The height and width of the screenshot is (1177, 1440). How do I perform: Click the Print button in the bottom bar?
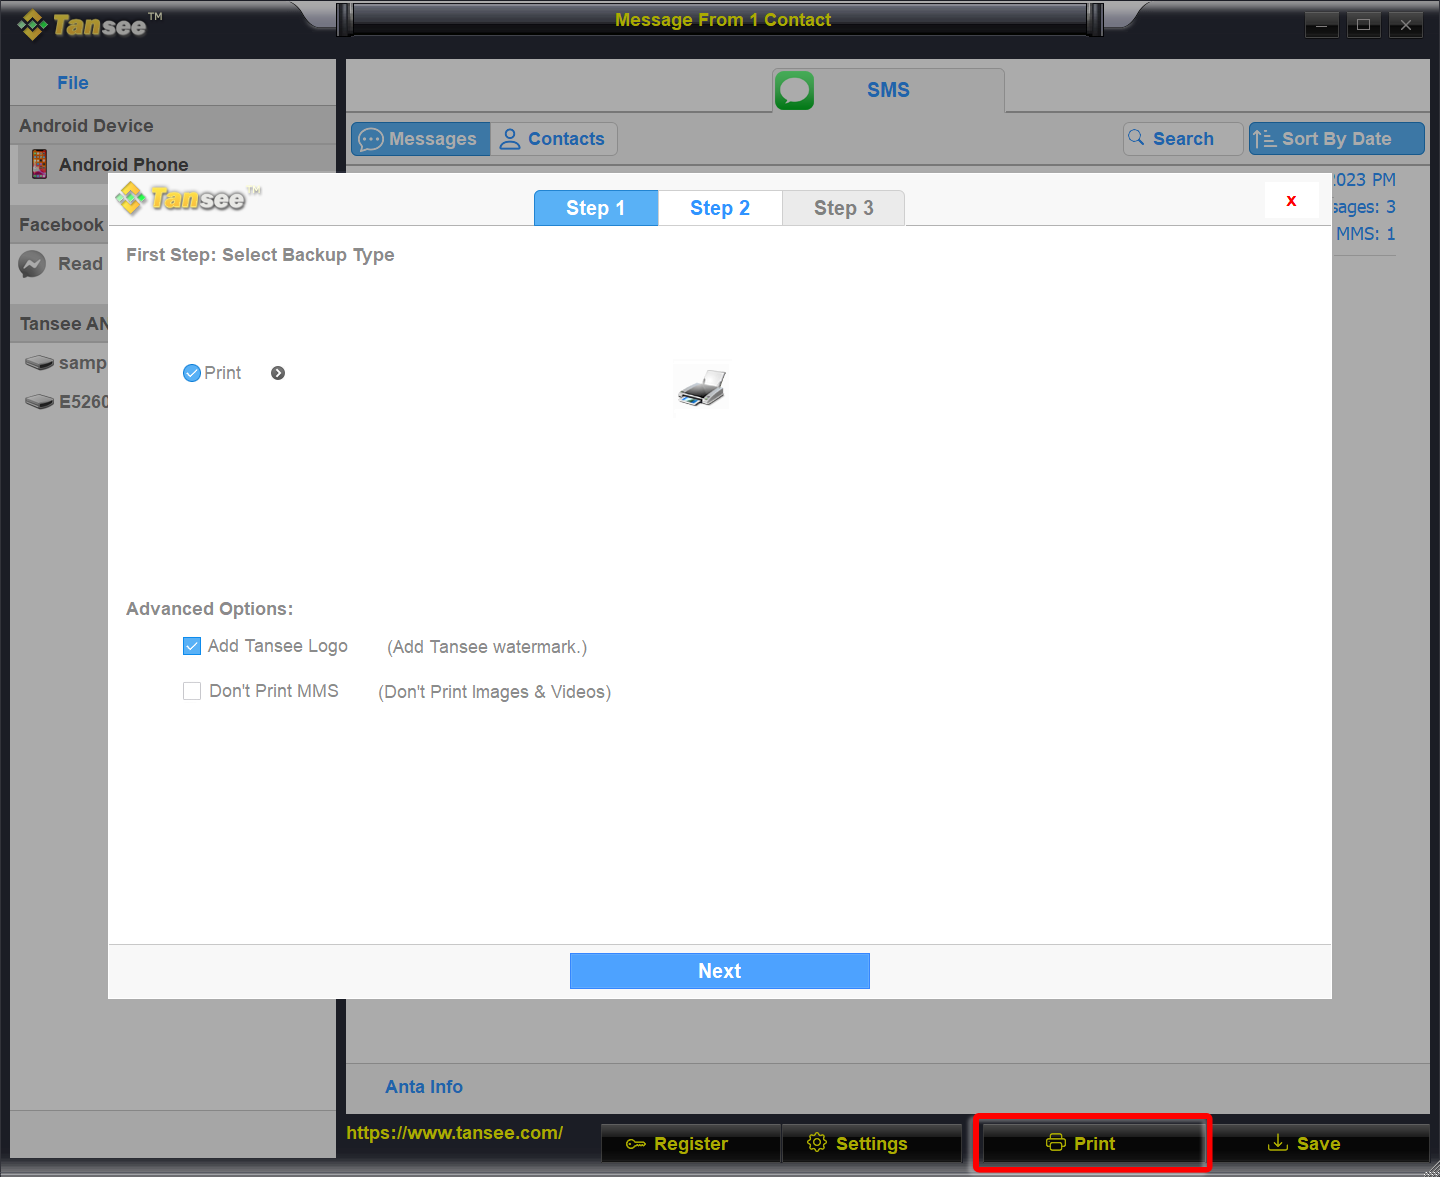click(1093, 1143)
